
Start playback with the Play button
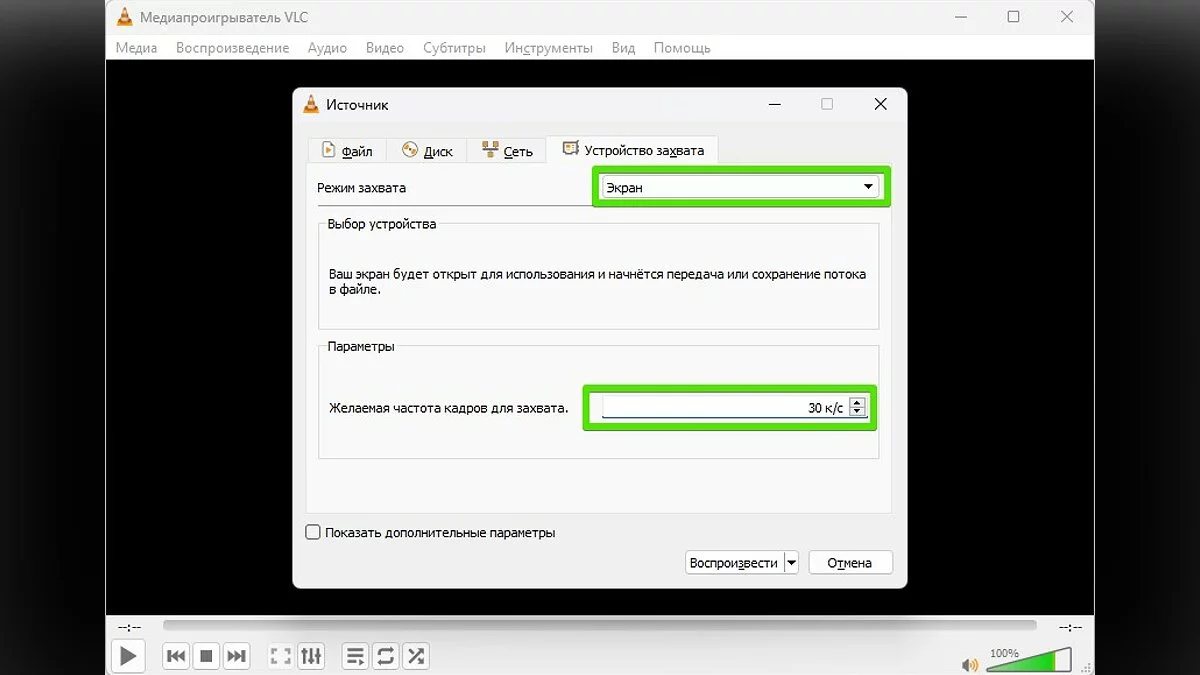[128, 656]
